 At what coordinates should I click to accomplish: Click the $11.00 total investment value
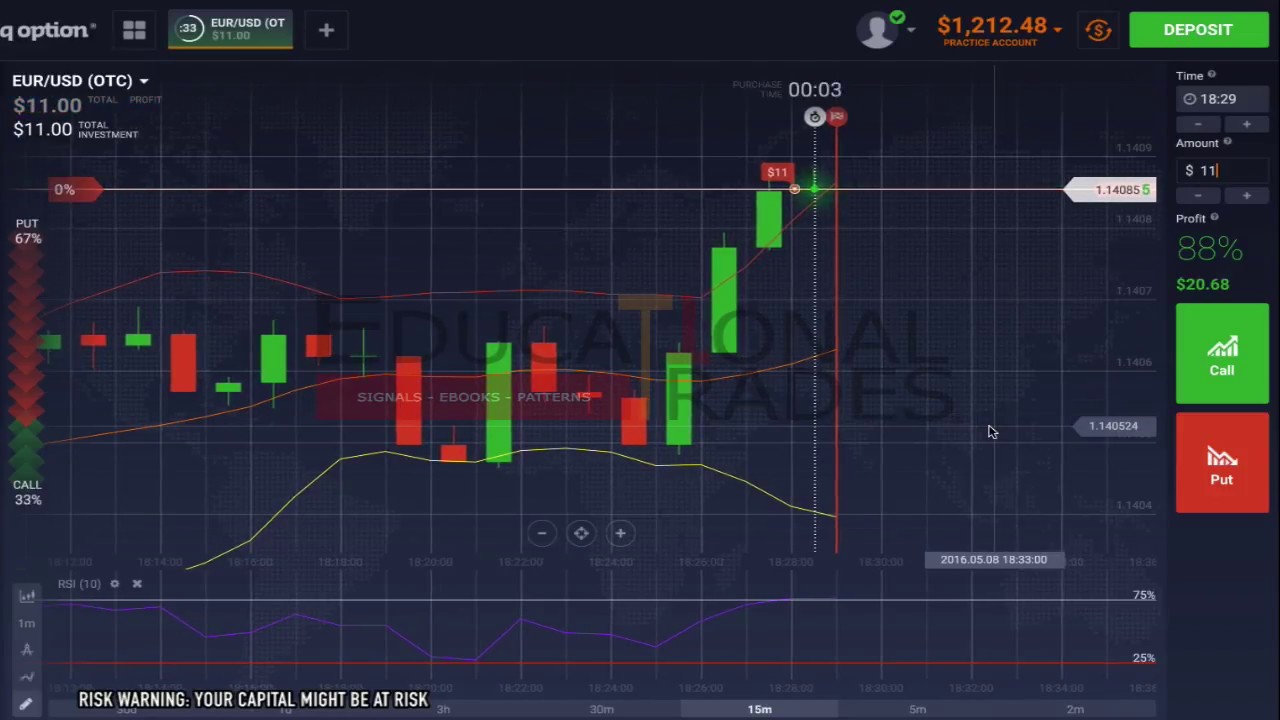[x=43, y=130]
